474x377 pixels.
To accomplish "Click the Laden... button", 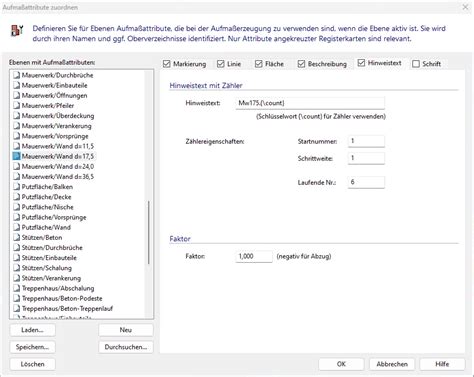I will [32, 330].
